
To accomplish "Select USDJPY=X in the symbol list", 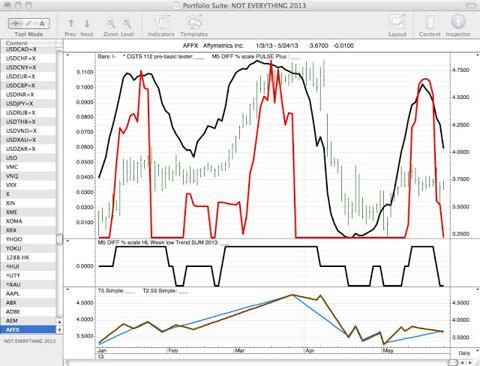I will [x=28, y=104].
